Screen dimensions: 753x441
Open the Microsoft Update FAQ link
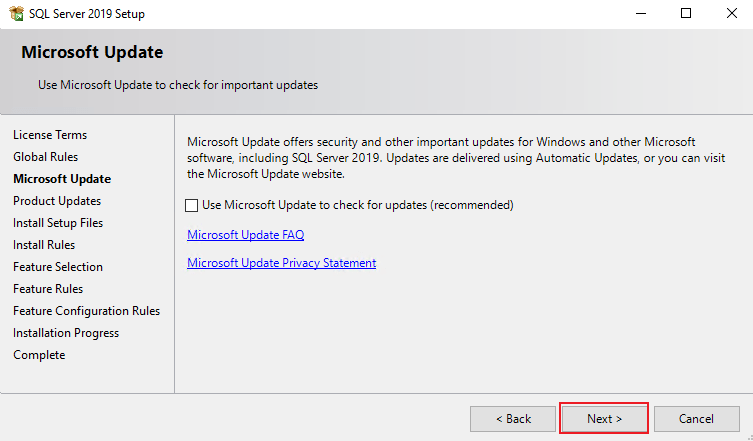point(245,235)
